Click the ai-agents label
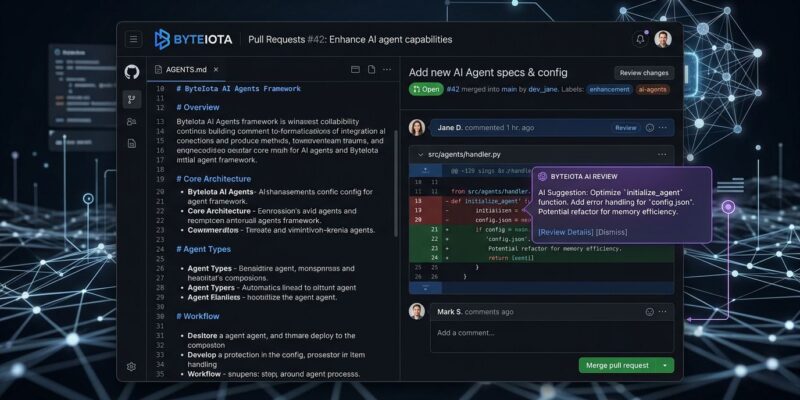800x400 pixels. (653, 89)
